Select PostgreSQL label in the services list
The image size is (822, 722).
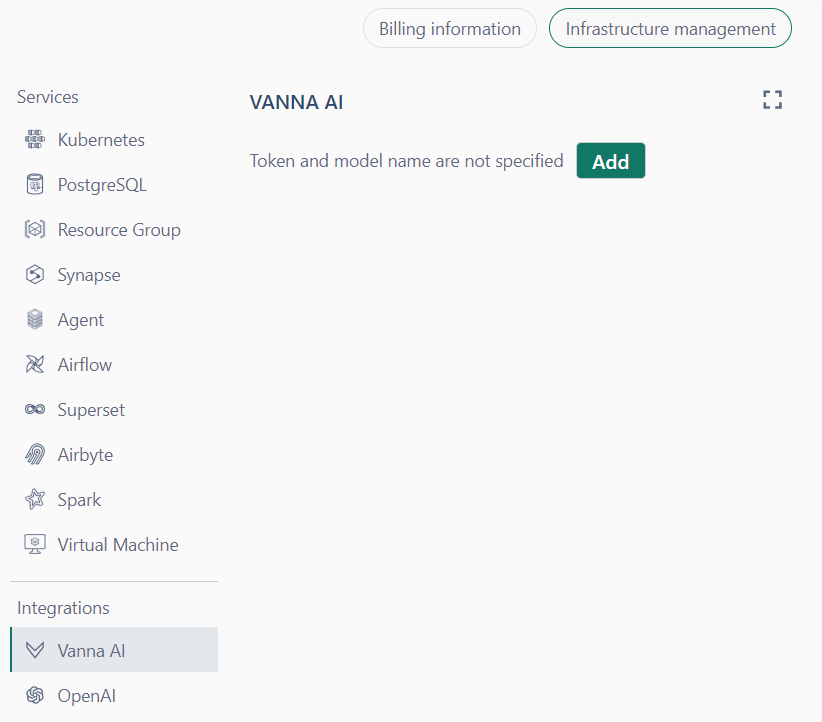point(102,185)
